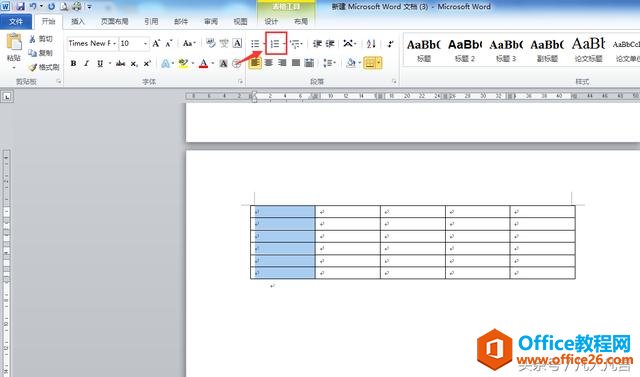The height and width of the screenshot is (377, 640).
Task: Click the first highlighted table cell
Action: click(x=283, y=212)
